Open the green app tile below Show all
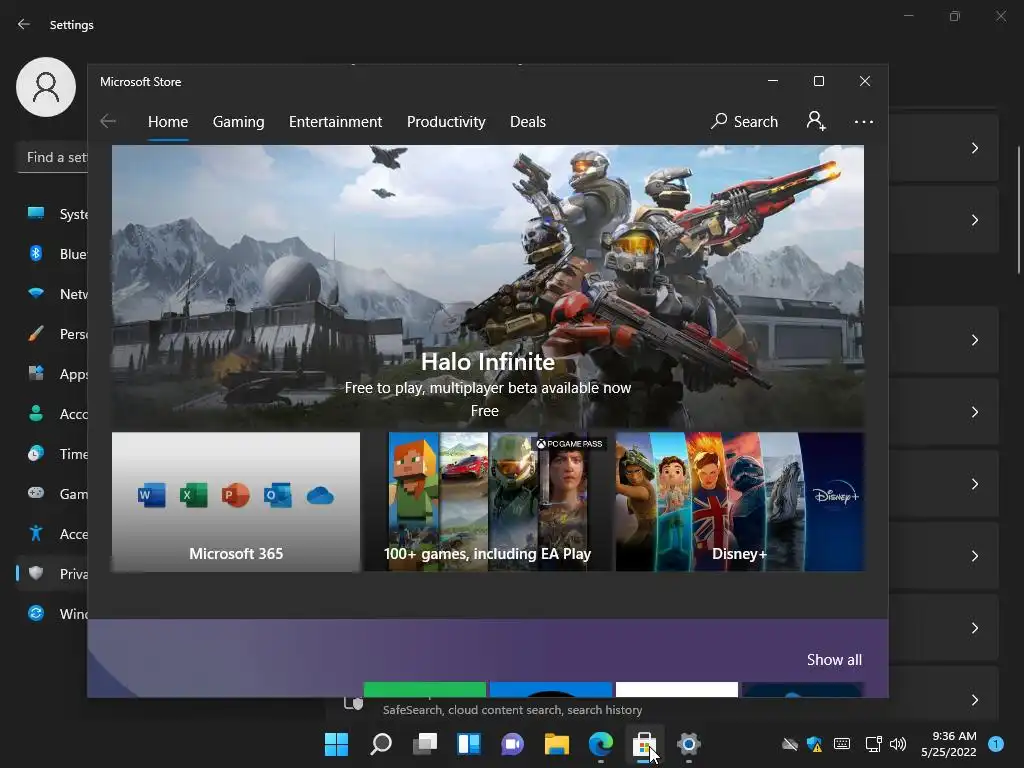 pos(424,689)
